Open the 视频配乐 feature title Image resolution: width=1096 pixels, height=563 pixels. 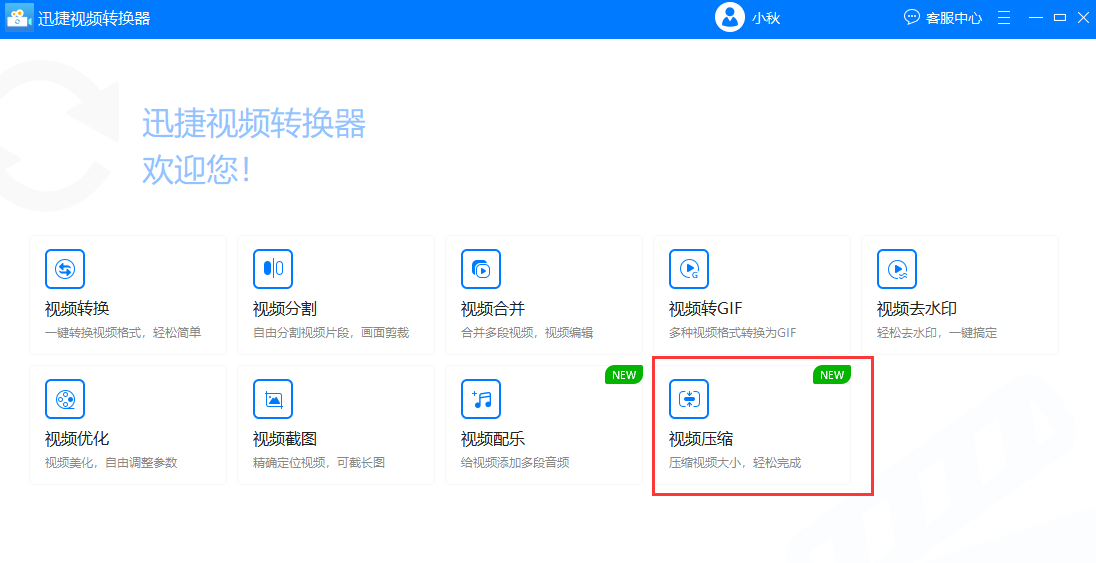click(x=493, y=439)
